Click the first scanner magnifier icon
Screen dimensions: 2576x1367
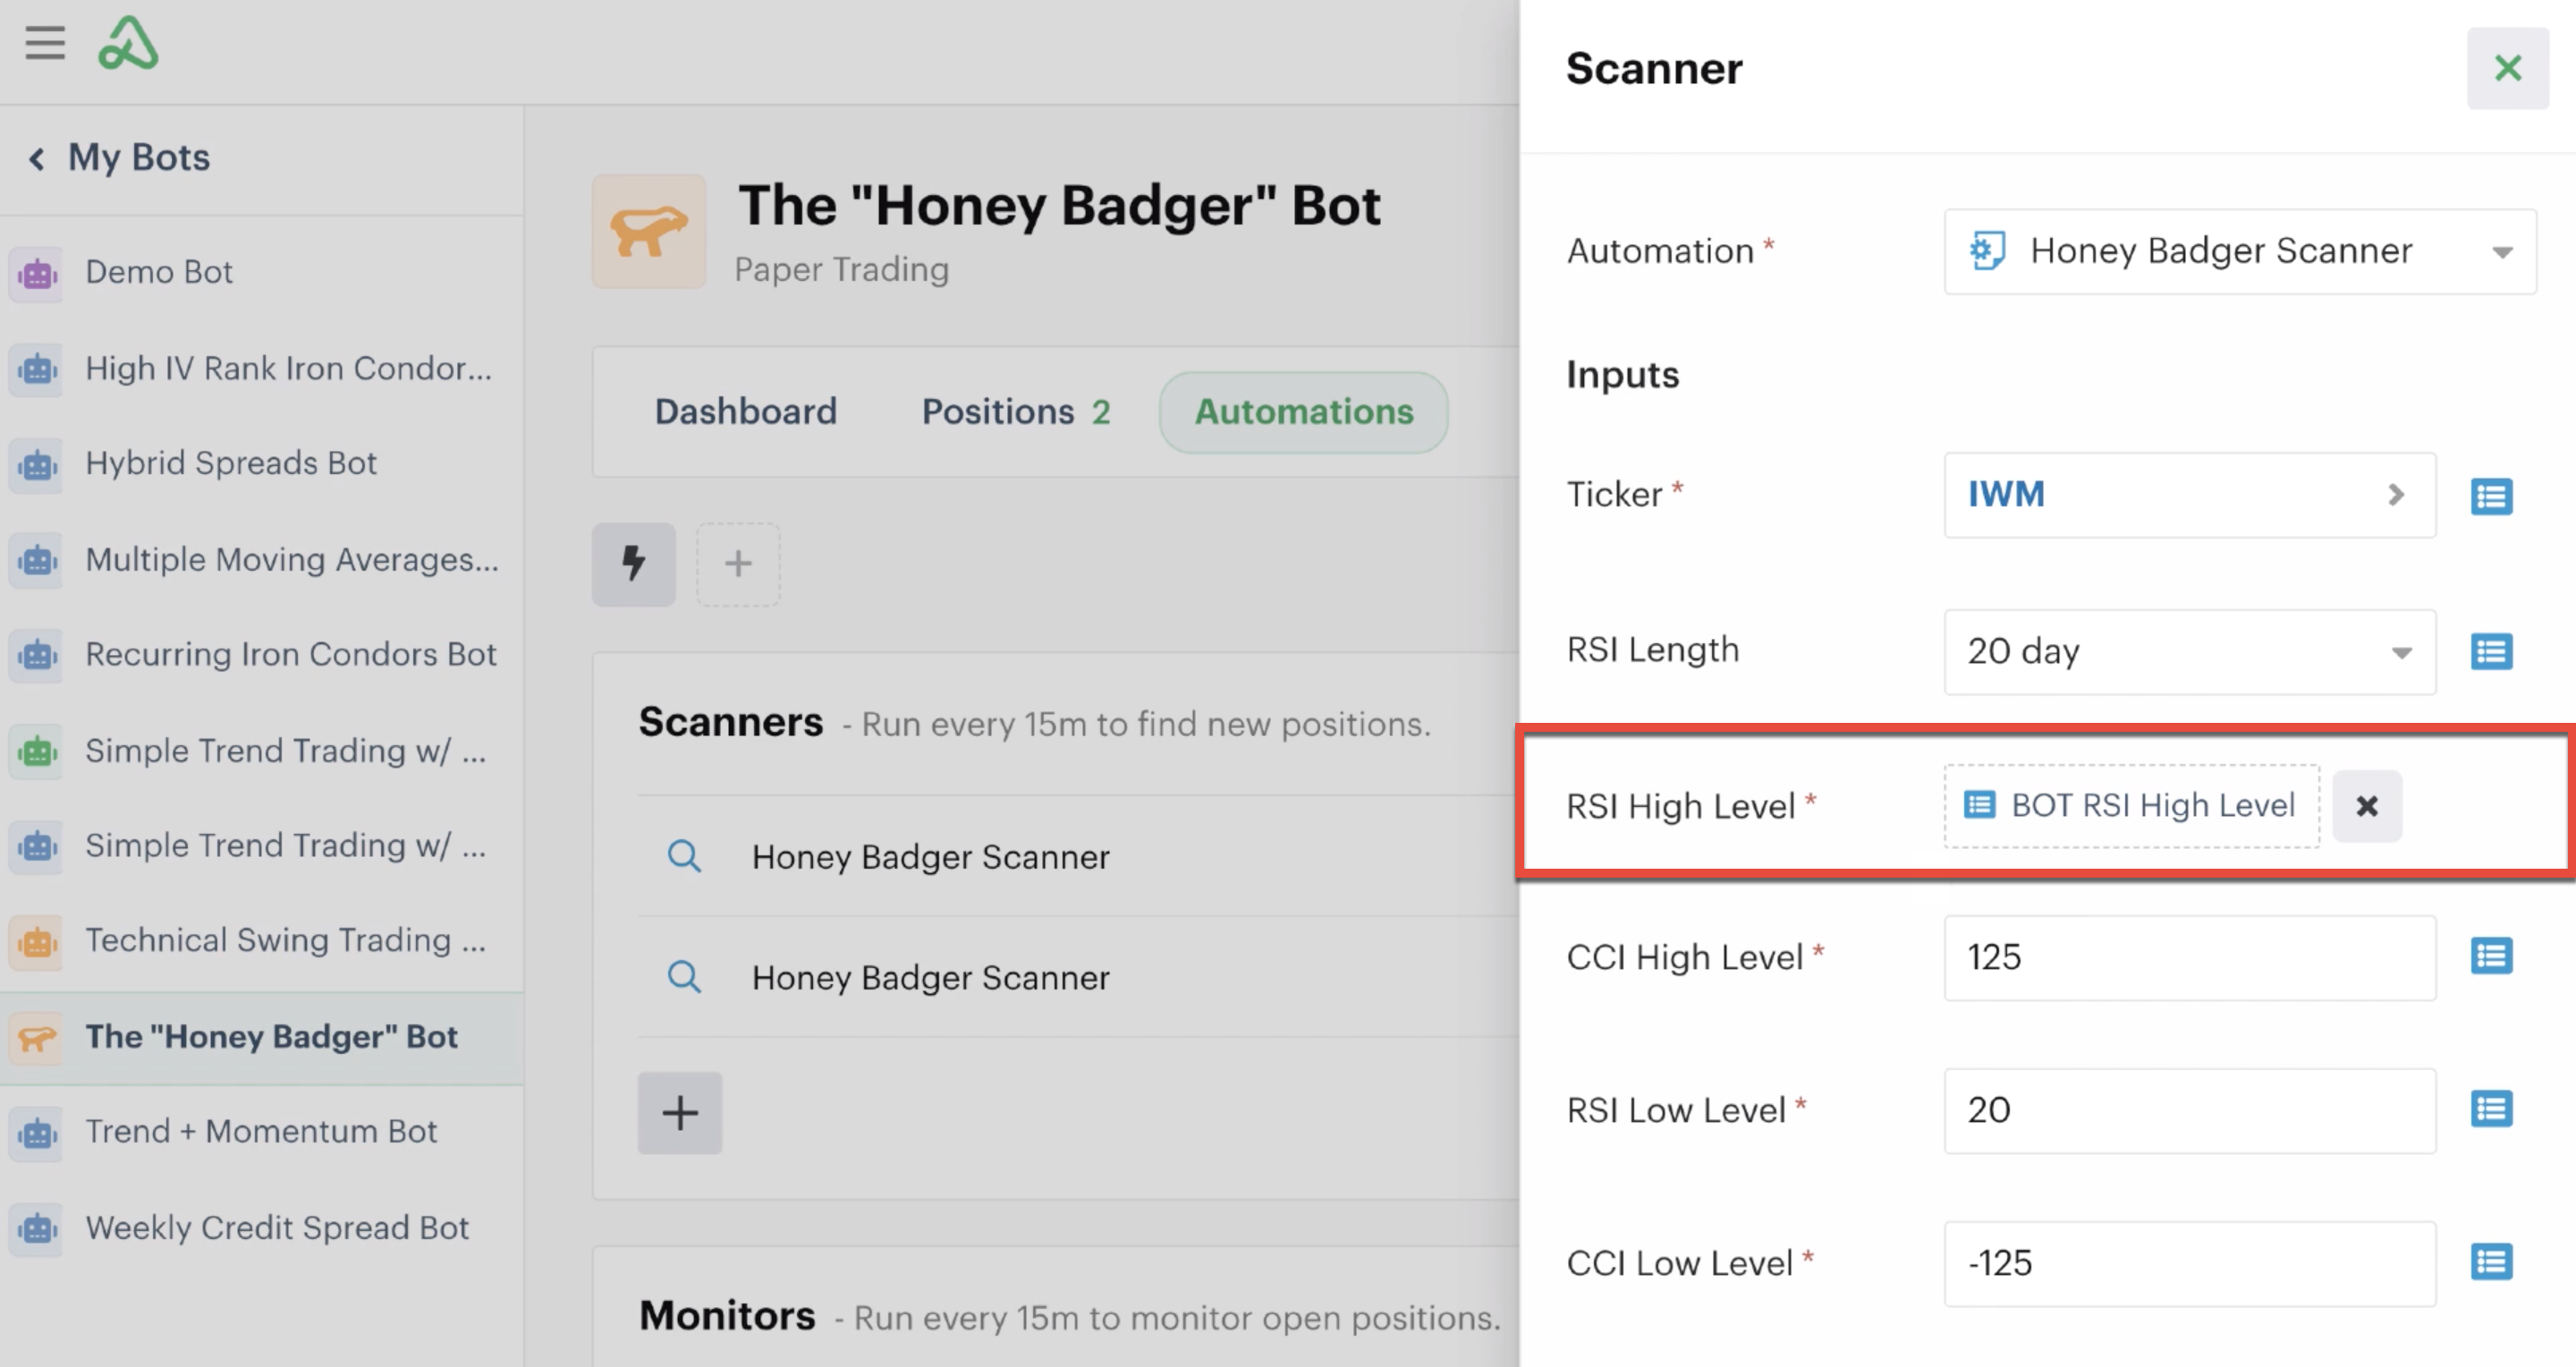tap(684, 857)
